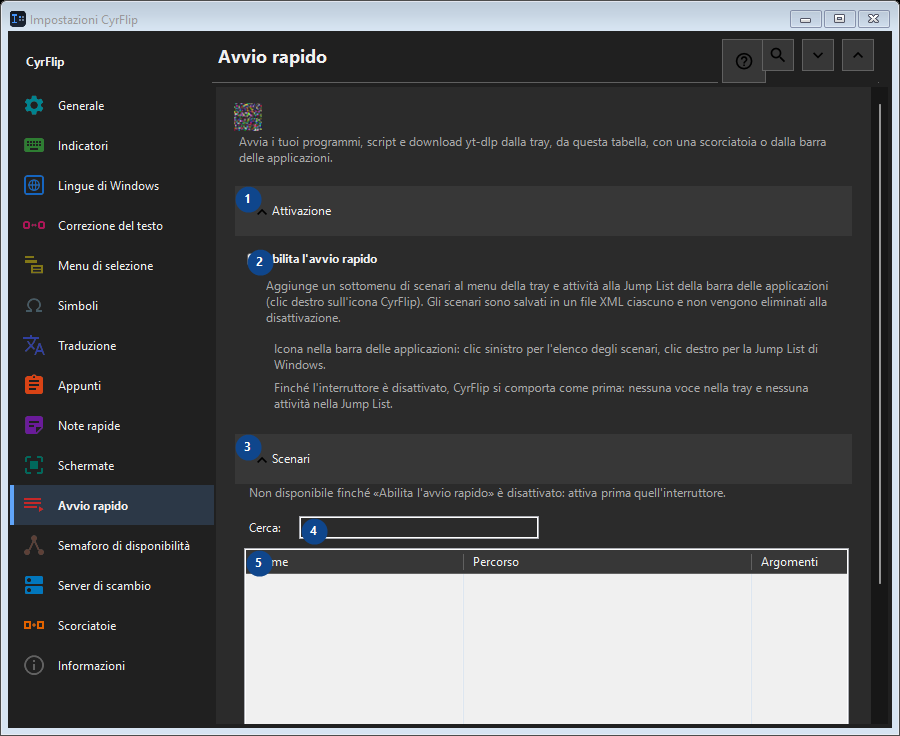
Task: Open the Schermate screenshot icon
Action: coord(34,466)
